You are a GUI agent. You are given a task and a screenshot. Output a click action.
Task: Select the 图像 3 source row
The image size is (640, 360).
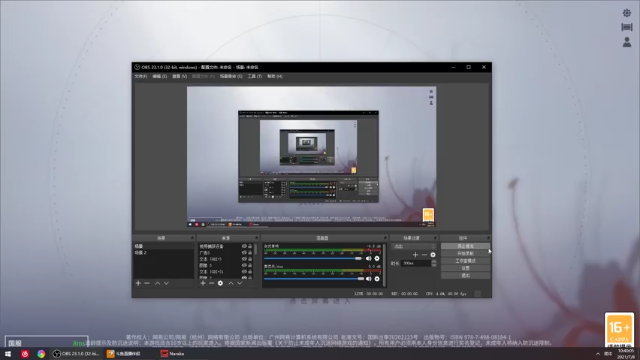(x=226, y=265)
